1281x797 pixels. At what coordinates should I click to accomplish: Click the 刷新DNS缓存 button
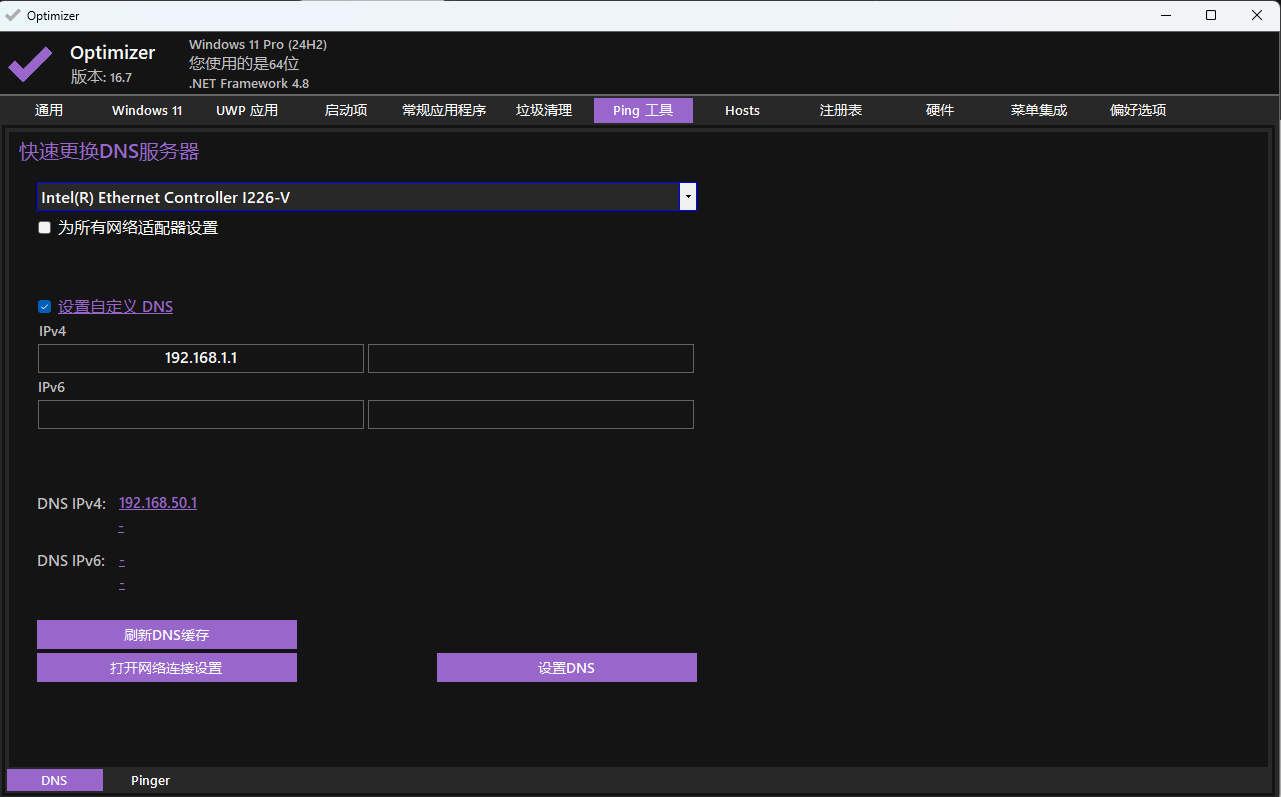pyautogui.click(x=166, y=634)
